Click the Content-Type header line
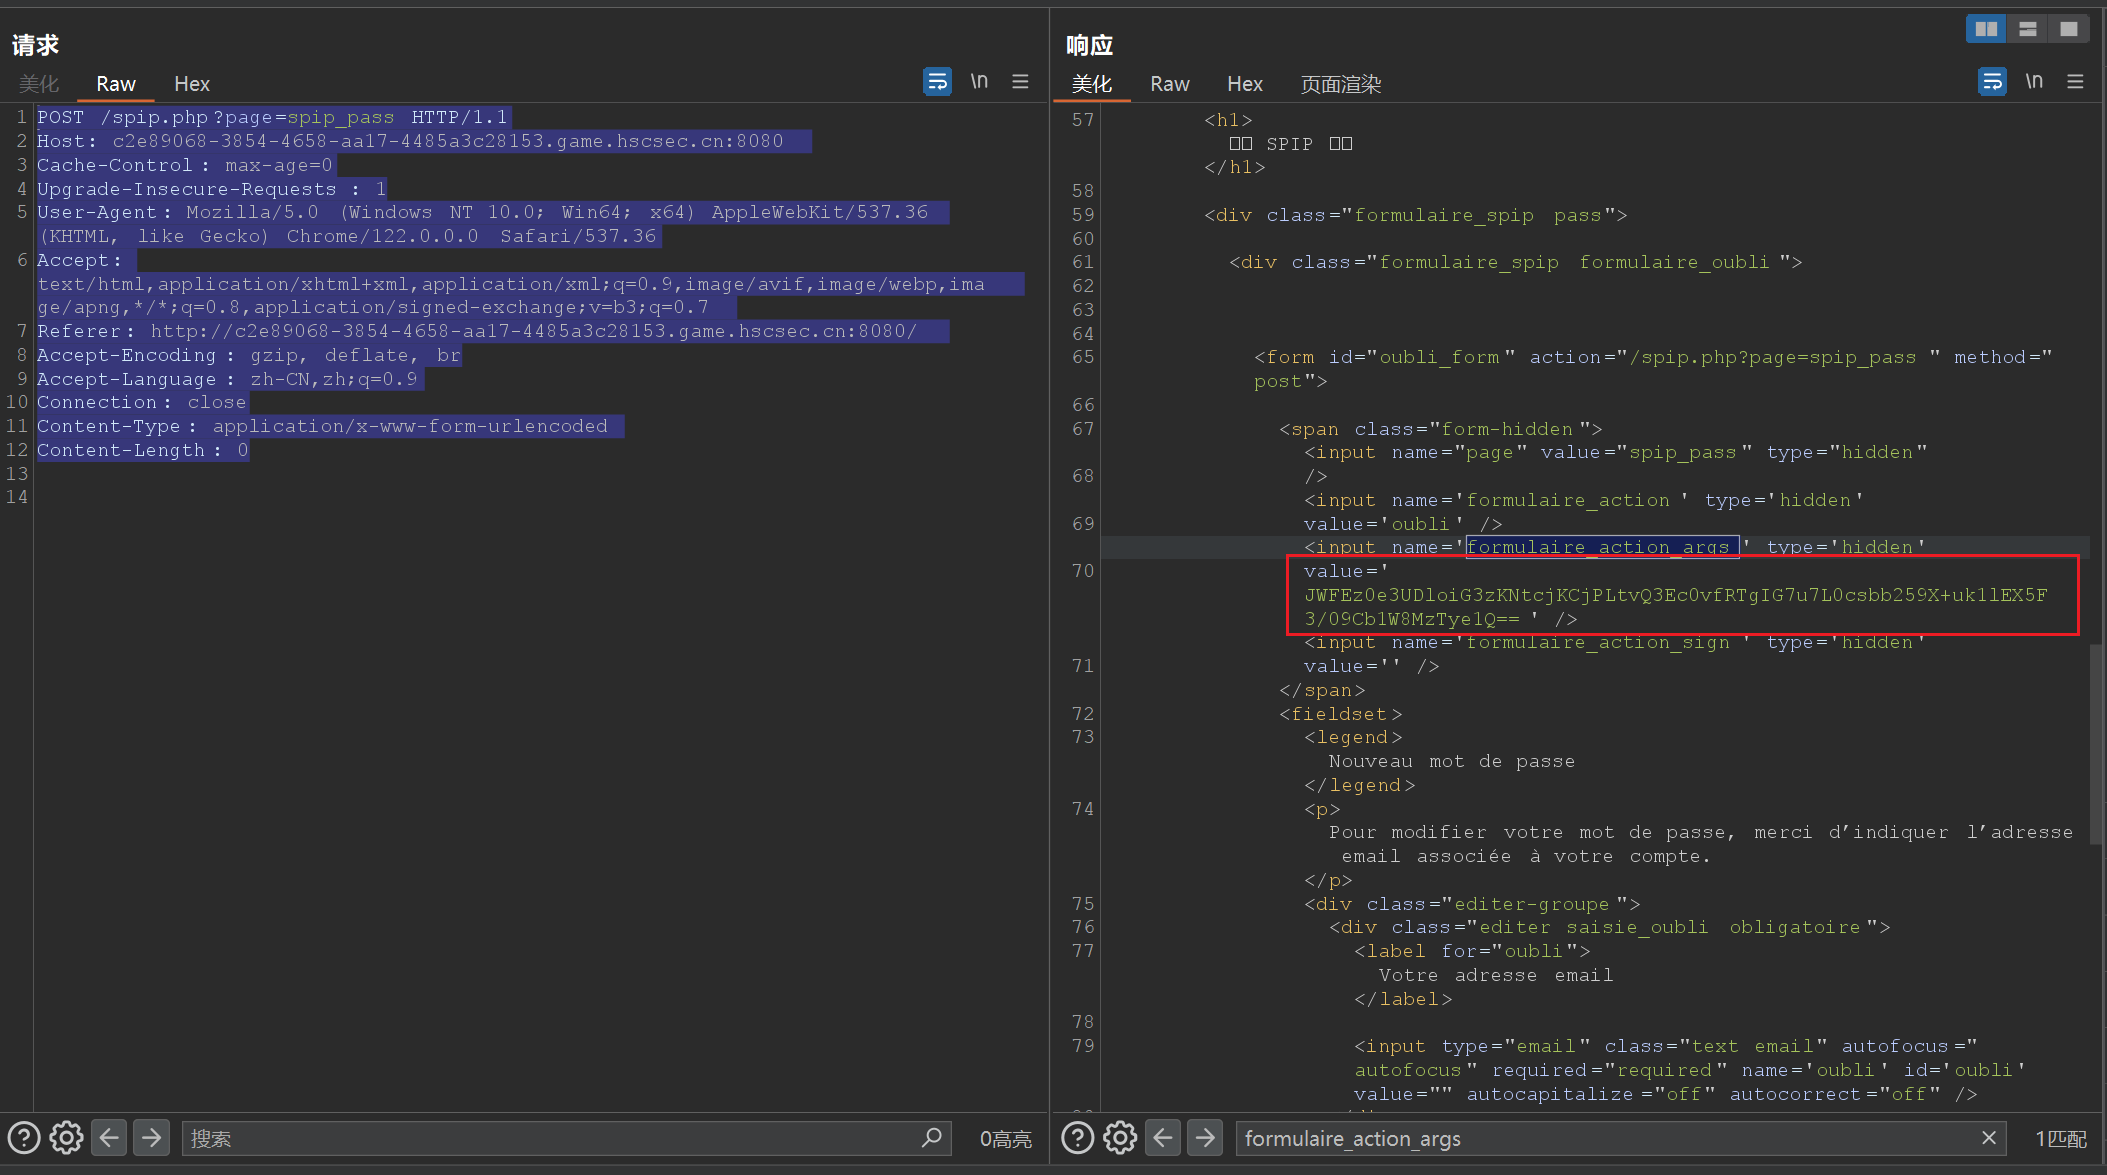The height and width of the screenshot is (1175, 2107). click(322, 426)
